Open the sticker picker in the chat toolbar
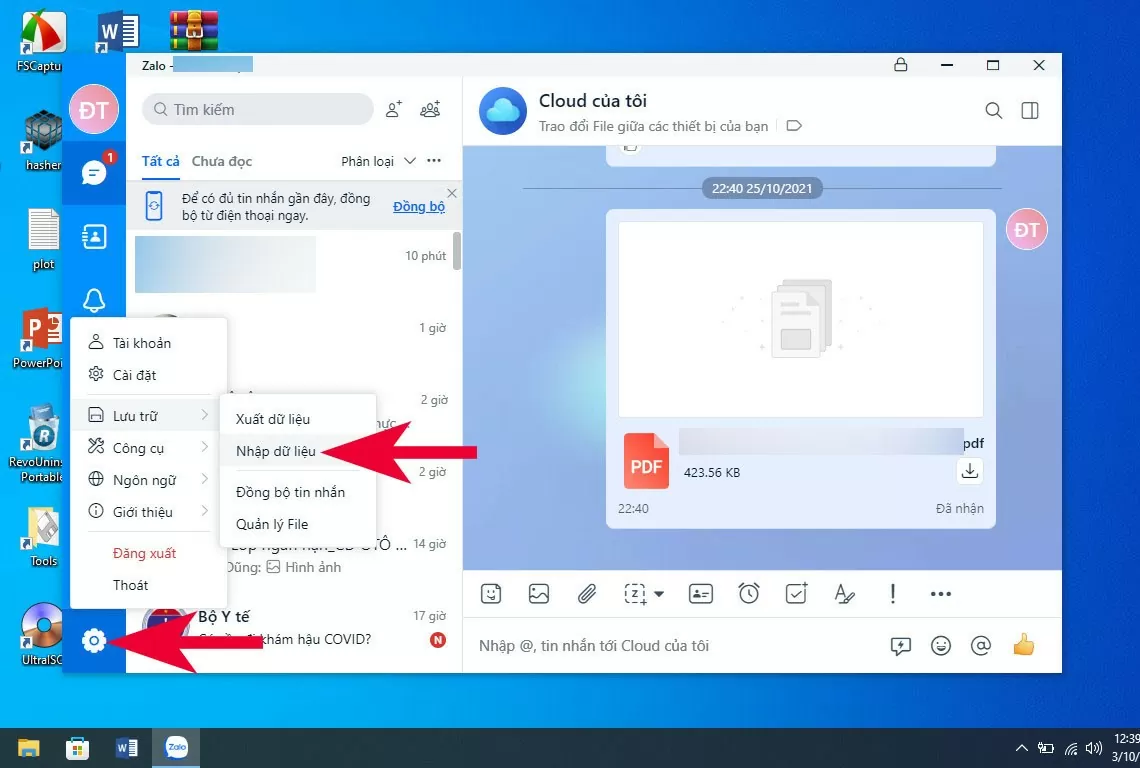The width and height of the screenshot is (1140, 768). click(491, 593)
